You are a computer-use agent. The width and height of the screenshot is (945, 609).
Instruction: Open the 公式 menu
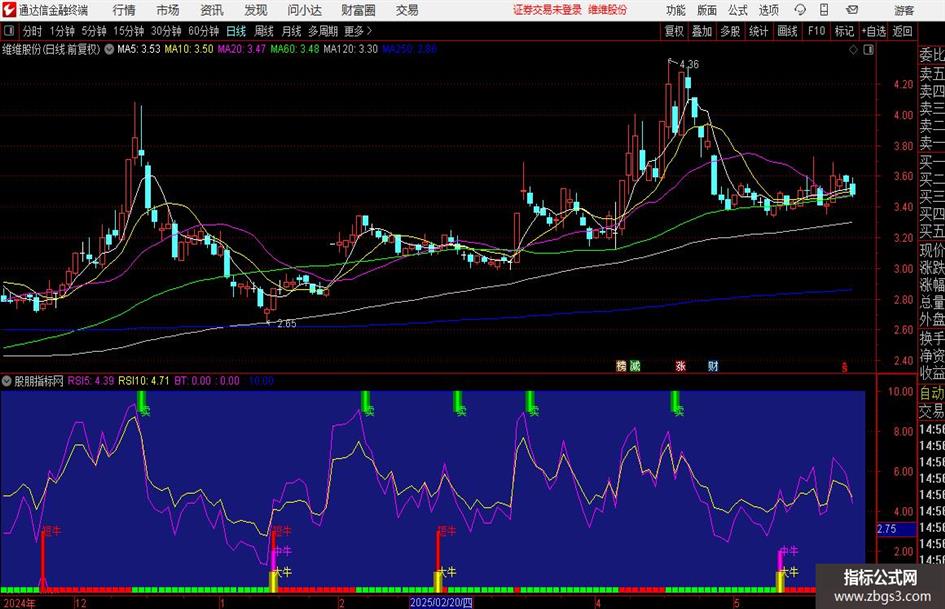tap(737, 10)
